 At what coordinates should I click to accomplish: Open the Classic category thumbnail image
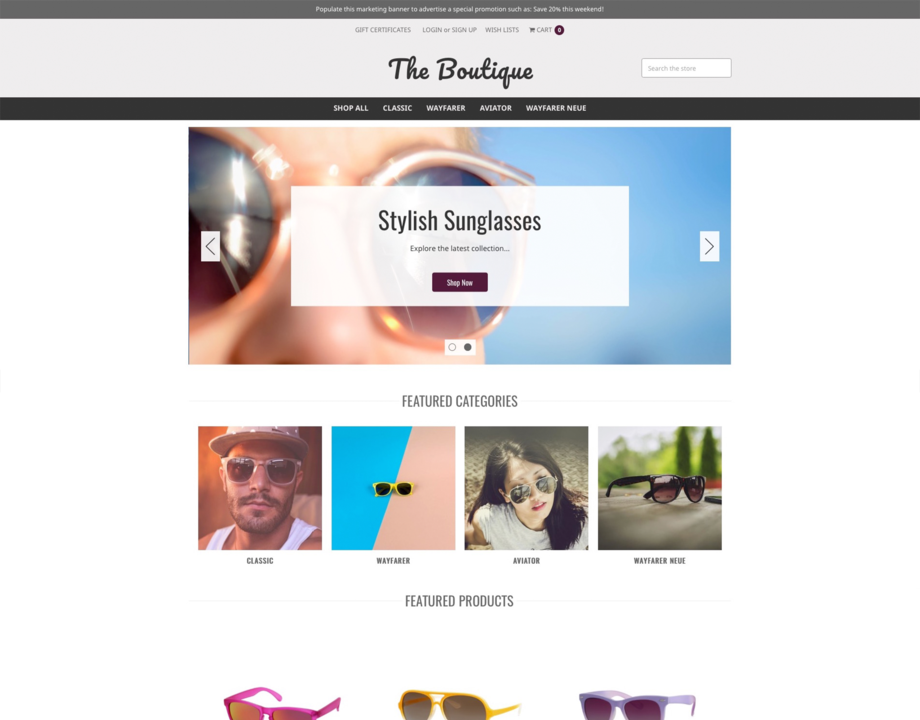(x=260, y=488)
